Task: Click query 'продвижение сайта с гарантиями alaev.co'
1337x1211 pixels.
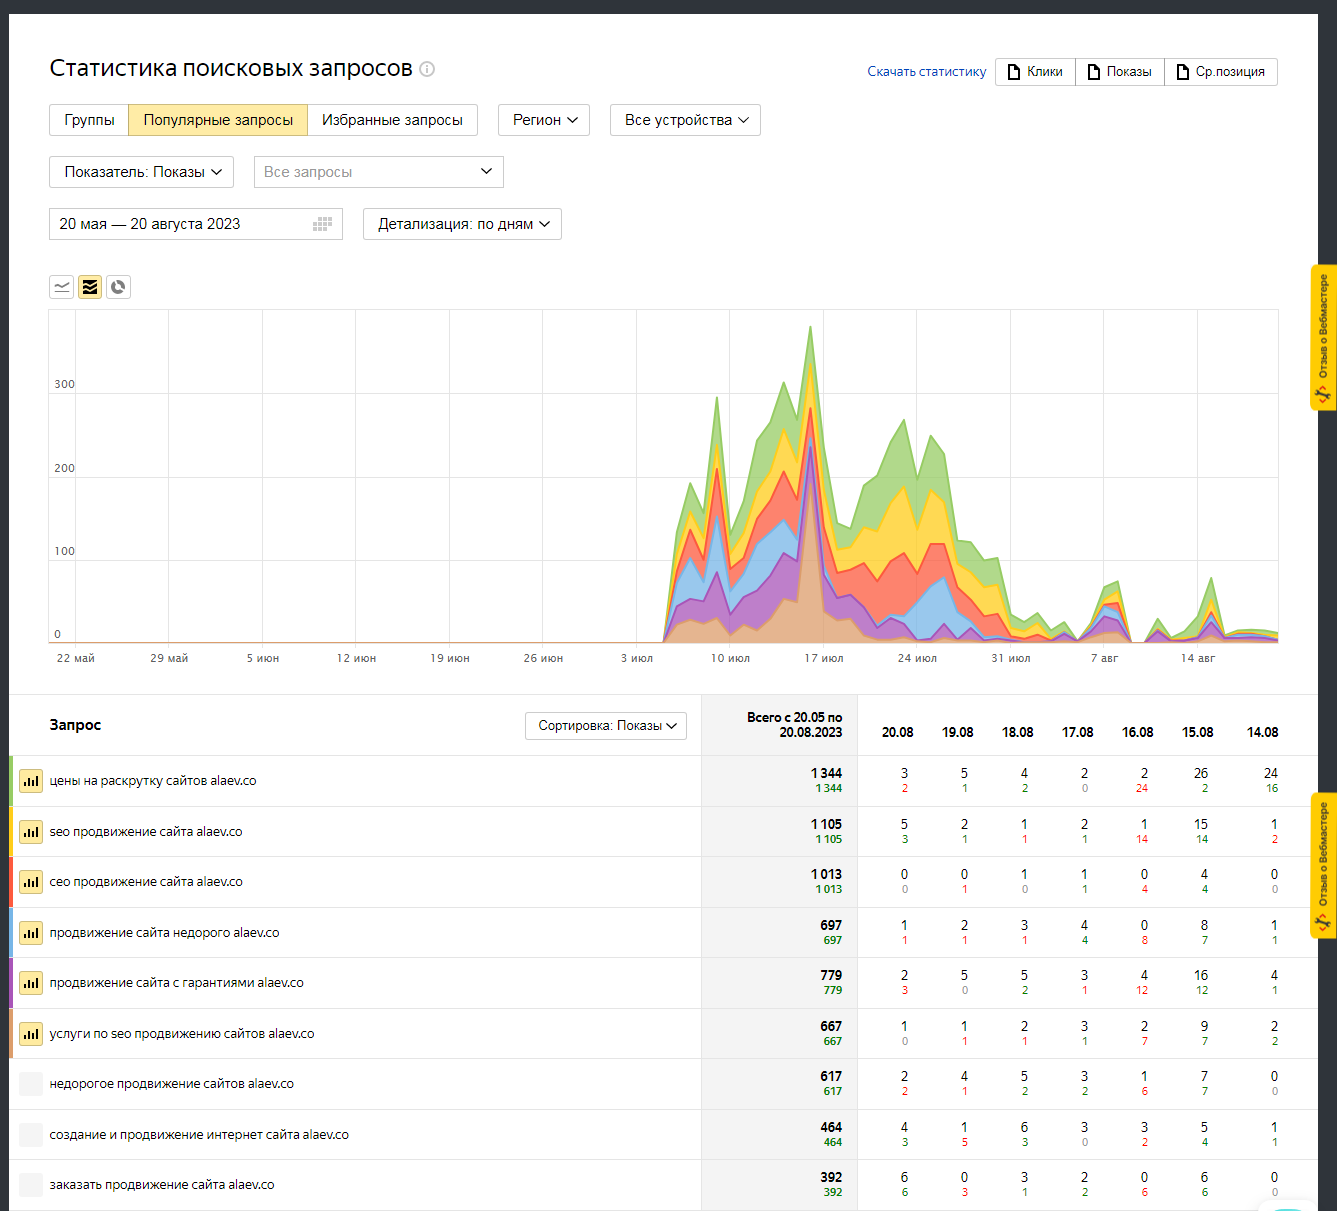Action: [x=177, y=983]
